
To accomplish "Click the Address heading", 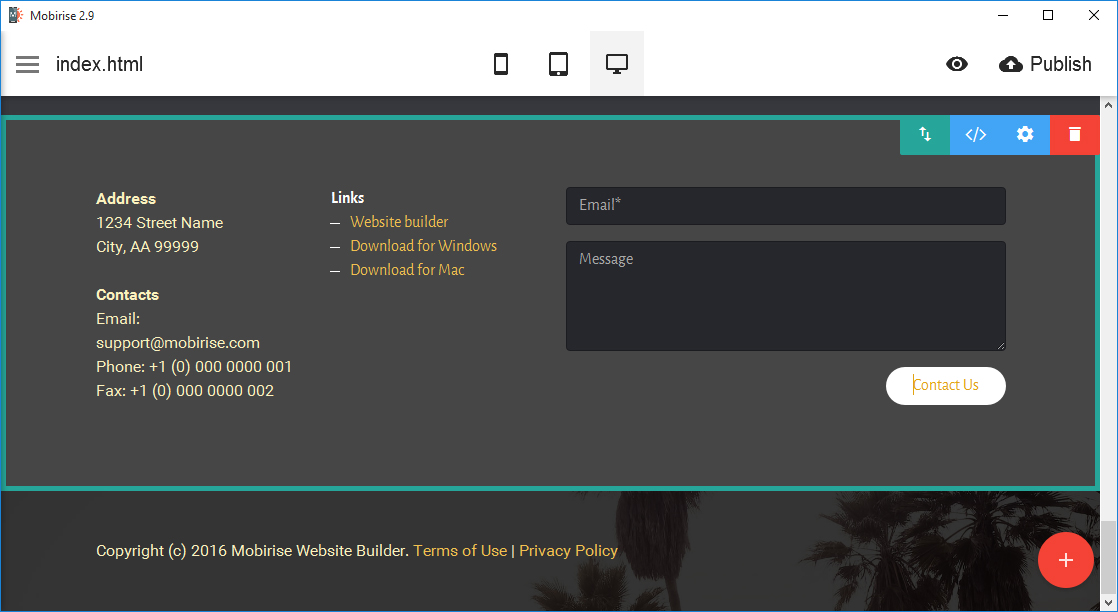I will [x=126, y=198].
